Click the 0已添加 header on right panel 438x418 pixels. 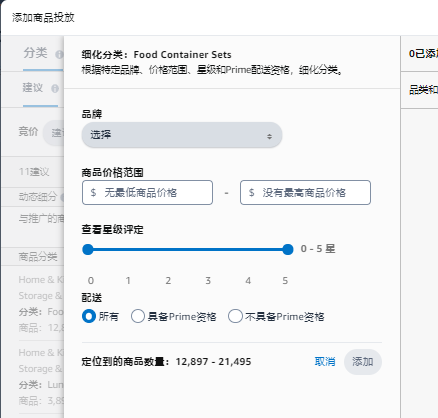pos(423,54)
